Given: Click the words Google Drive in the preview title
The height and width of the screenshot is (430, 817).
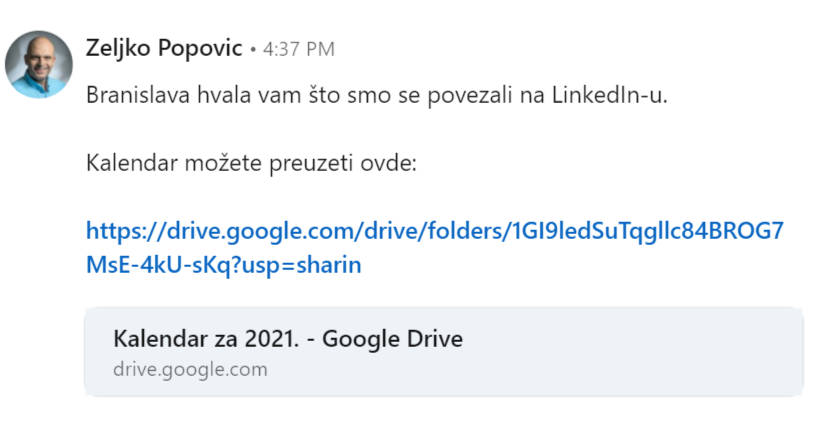Looking at the screenshot, I should tap(392, 339).
